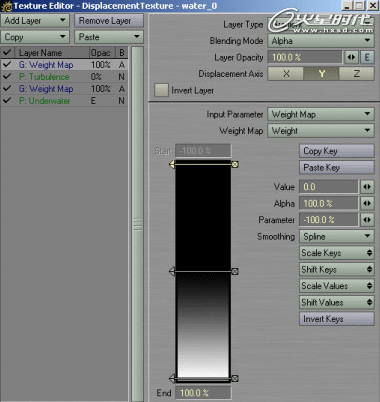Delete the bottom gradient key via X box
This screenshot has width=380, height=402.
click(235, 378)
